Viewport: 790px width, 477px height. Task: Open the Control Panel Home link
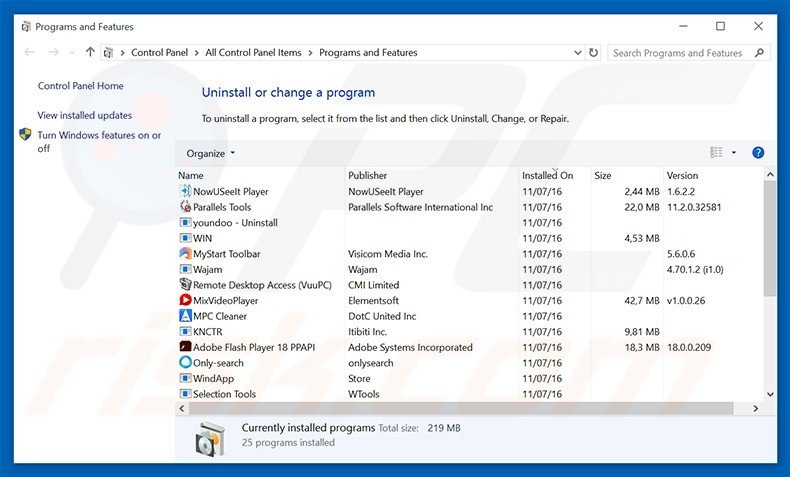pyautogui.click(x=81, y=86)
